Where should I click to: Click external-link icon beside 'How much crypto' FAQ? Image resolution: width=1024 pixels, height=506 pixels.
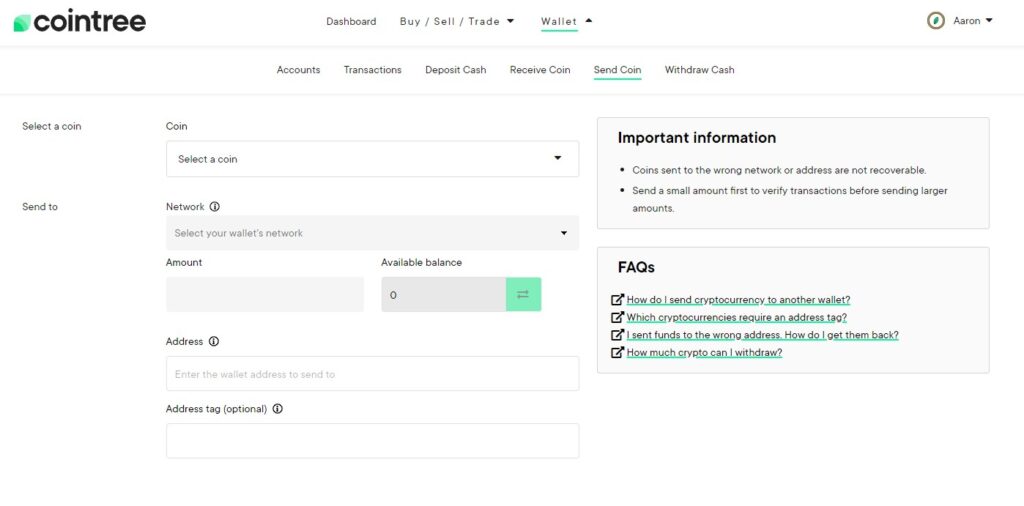617,353
